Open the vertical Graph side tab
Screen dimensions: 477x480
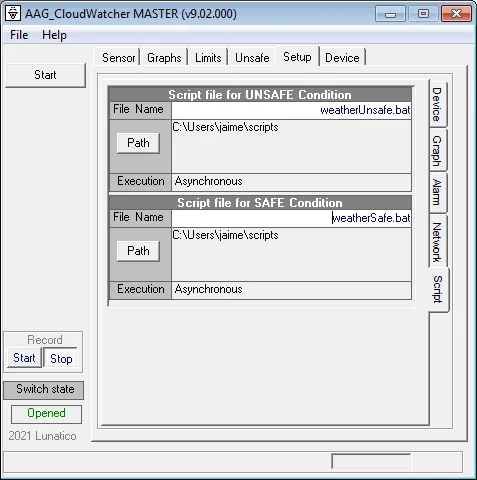(437, 151)
